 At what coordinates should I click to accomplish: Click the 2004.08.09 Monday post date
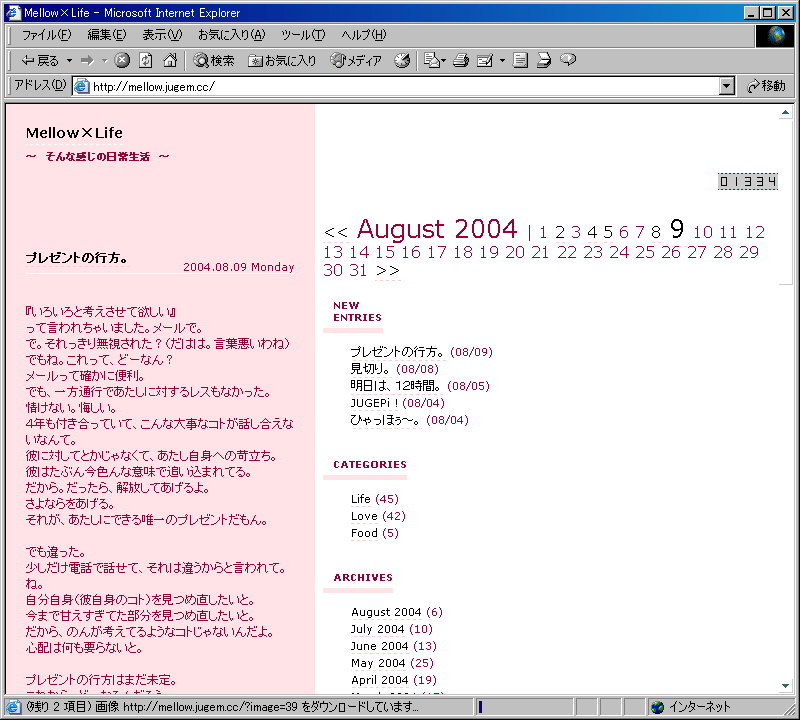click(239, 267)
